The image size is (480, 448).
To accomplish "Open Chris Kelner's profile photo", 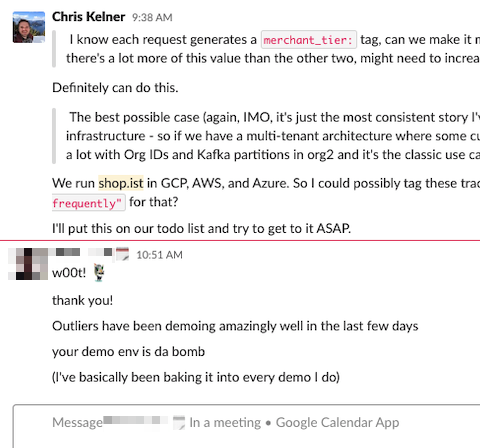I will pyautogui.click(x=29, y=27).
